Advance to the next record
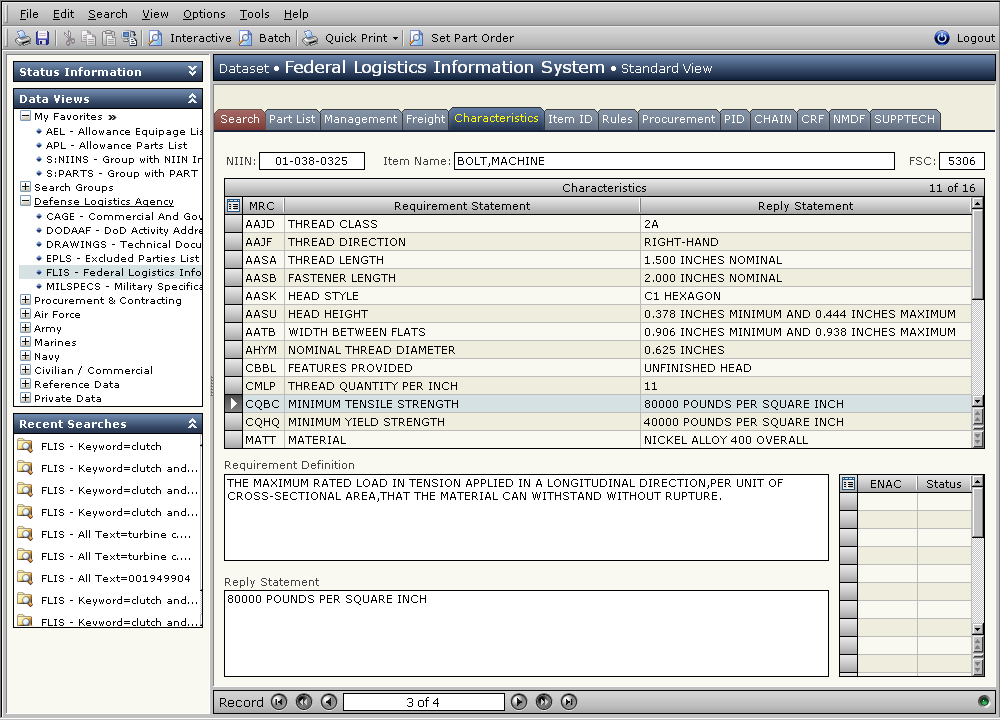The width and height of the screenshot is (1000, 720). pyautogui.click(x=519, y=702)
